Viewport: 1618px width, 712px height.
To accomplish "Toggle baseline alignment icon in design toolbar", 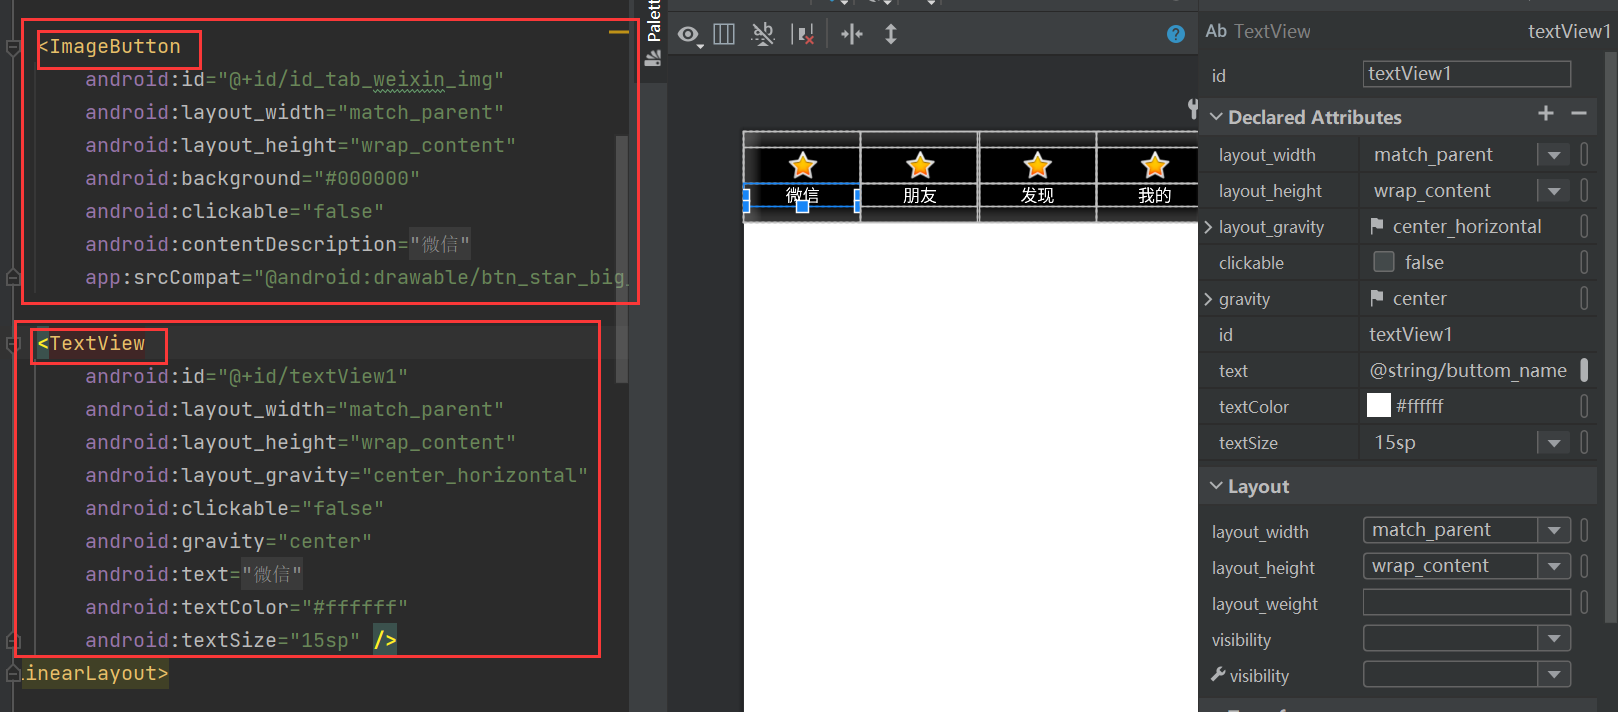I will click(x=763, y=35).
